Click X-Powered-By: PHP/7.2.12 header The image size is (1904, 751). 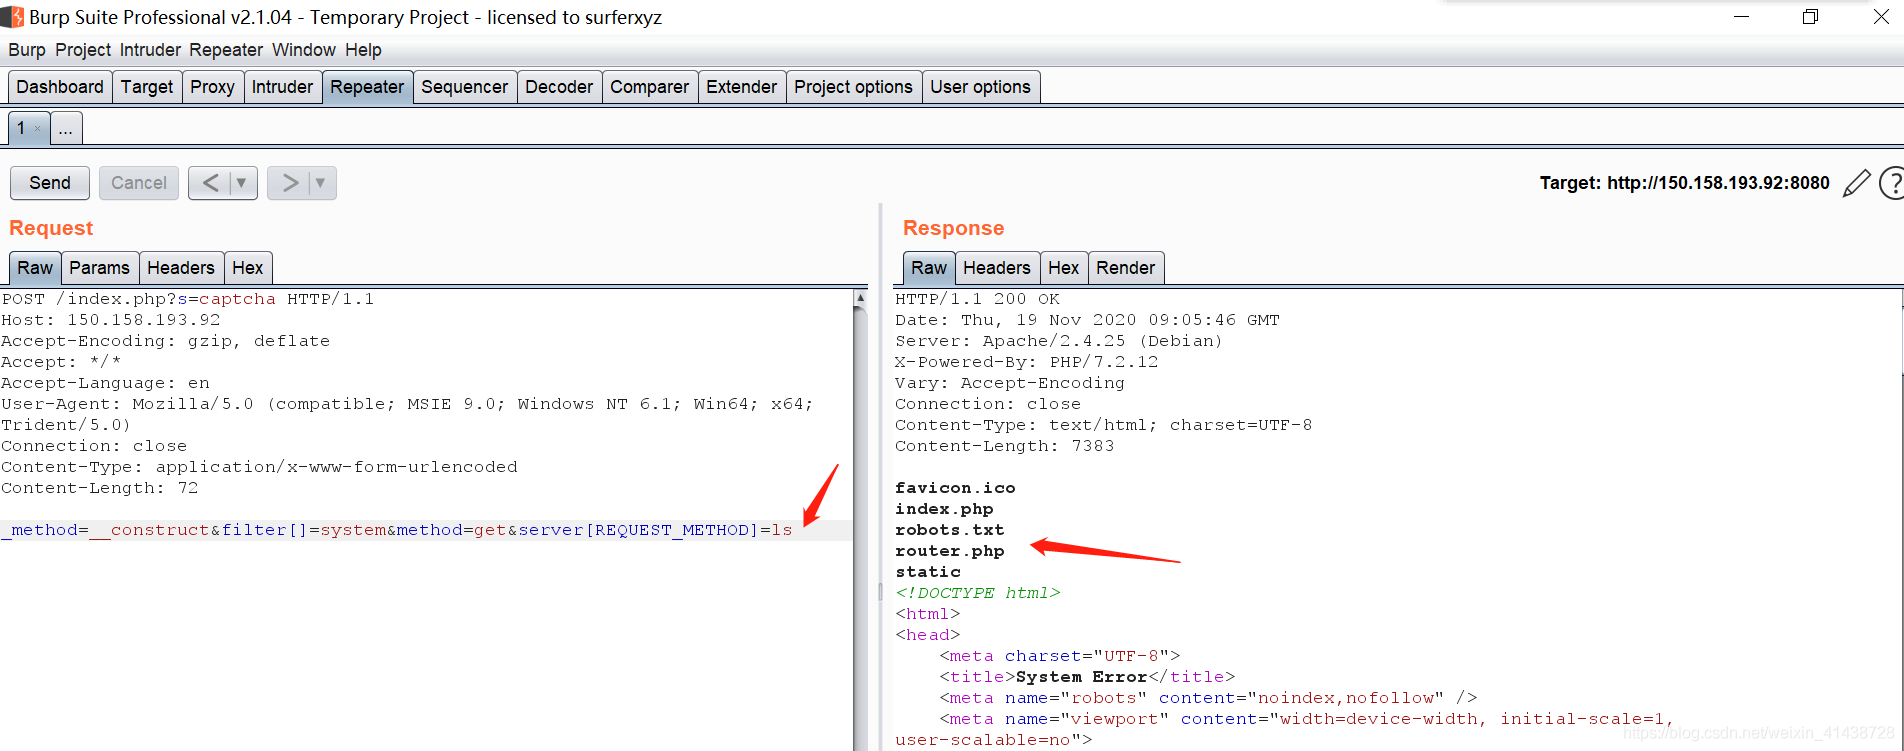(1026, 362)
